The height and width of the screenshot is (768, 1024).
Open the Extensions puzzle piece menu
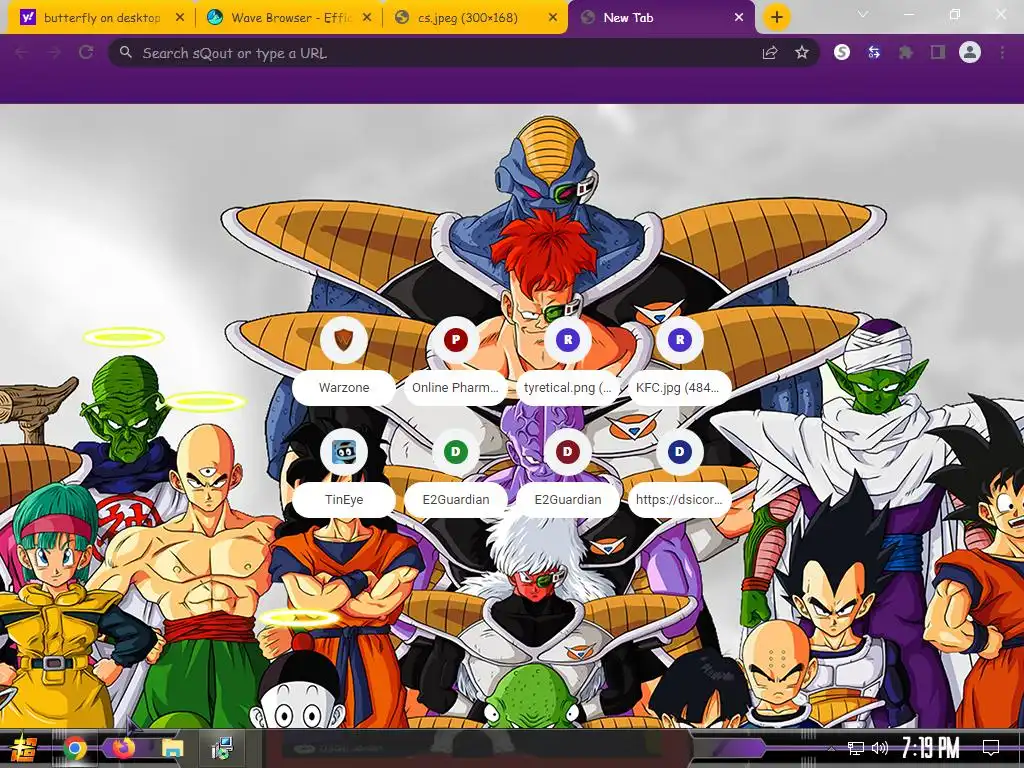point(906,52)
